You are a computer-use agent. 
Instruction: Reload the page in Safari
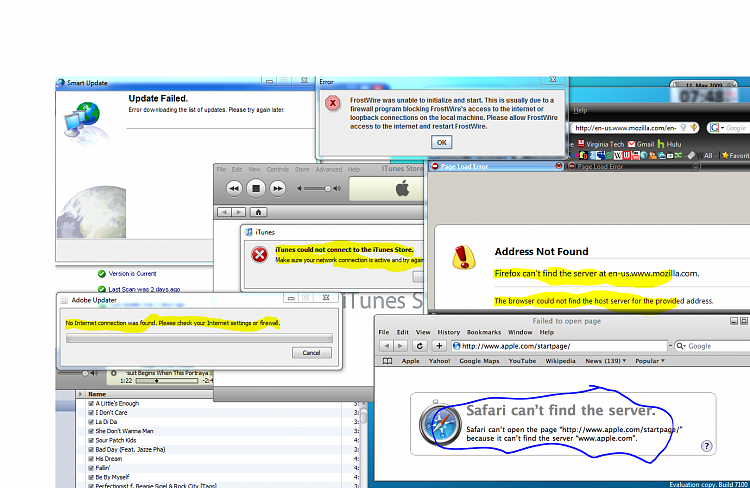pos(419,345)
